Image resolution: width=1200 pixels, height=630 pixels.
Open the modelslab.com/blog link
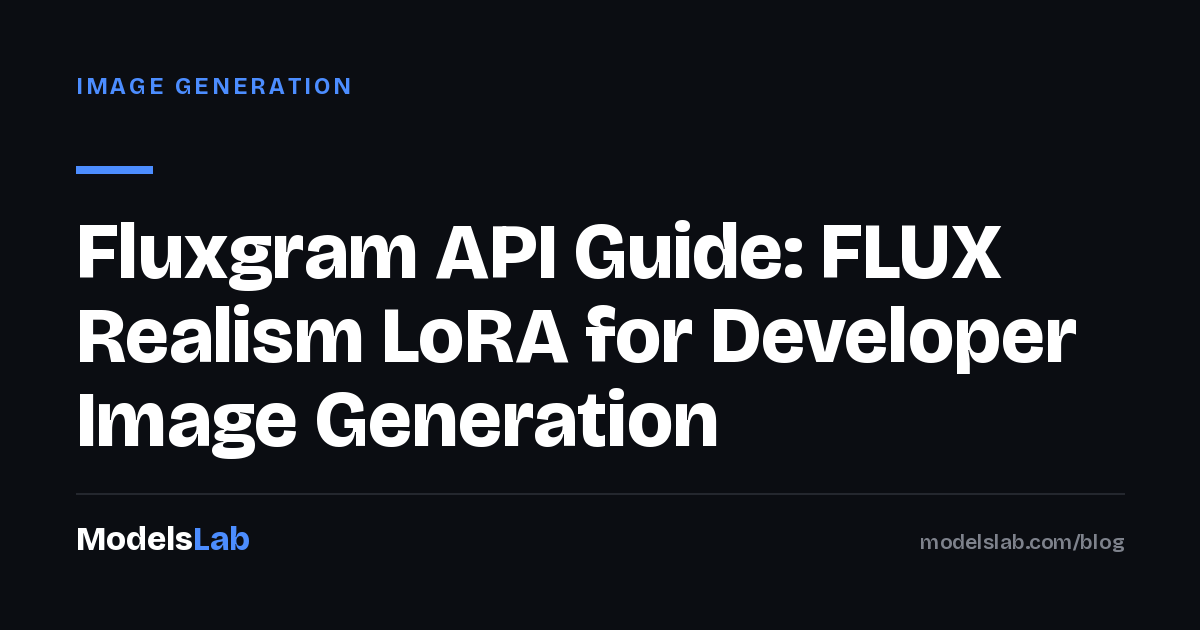coord(1022,542)
